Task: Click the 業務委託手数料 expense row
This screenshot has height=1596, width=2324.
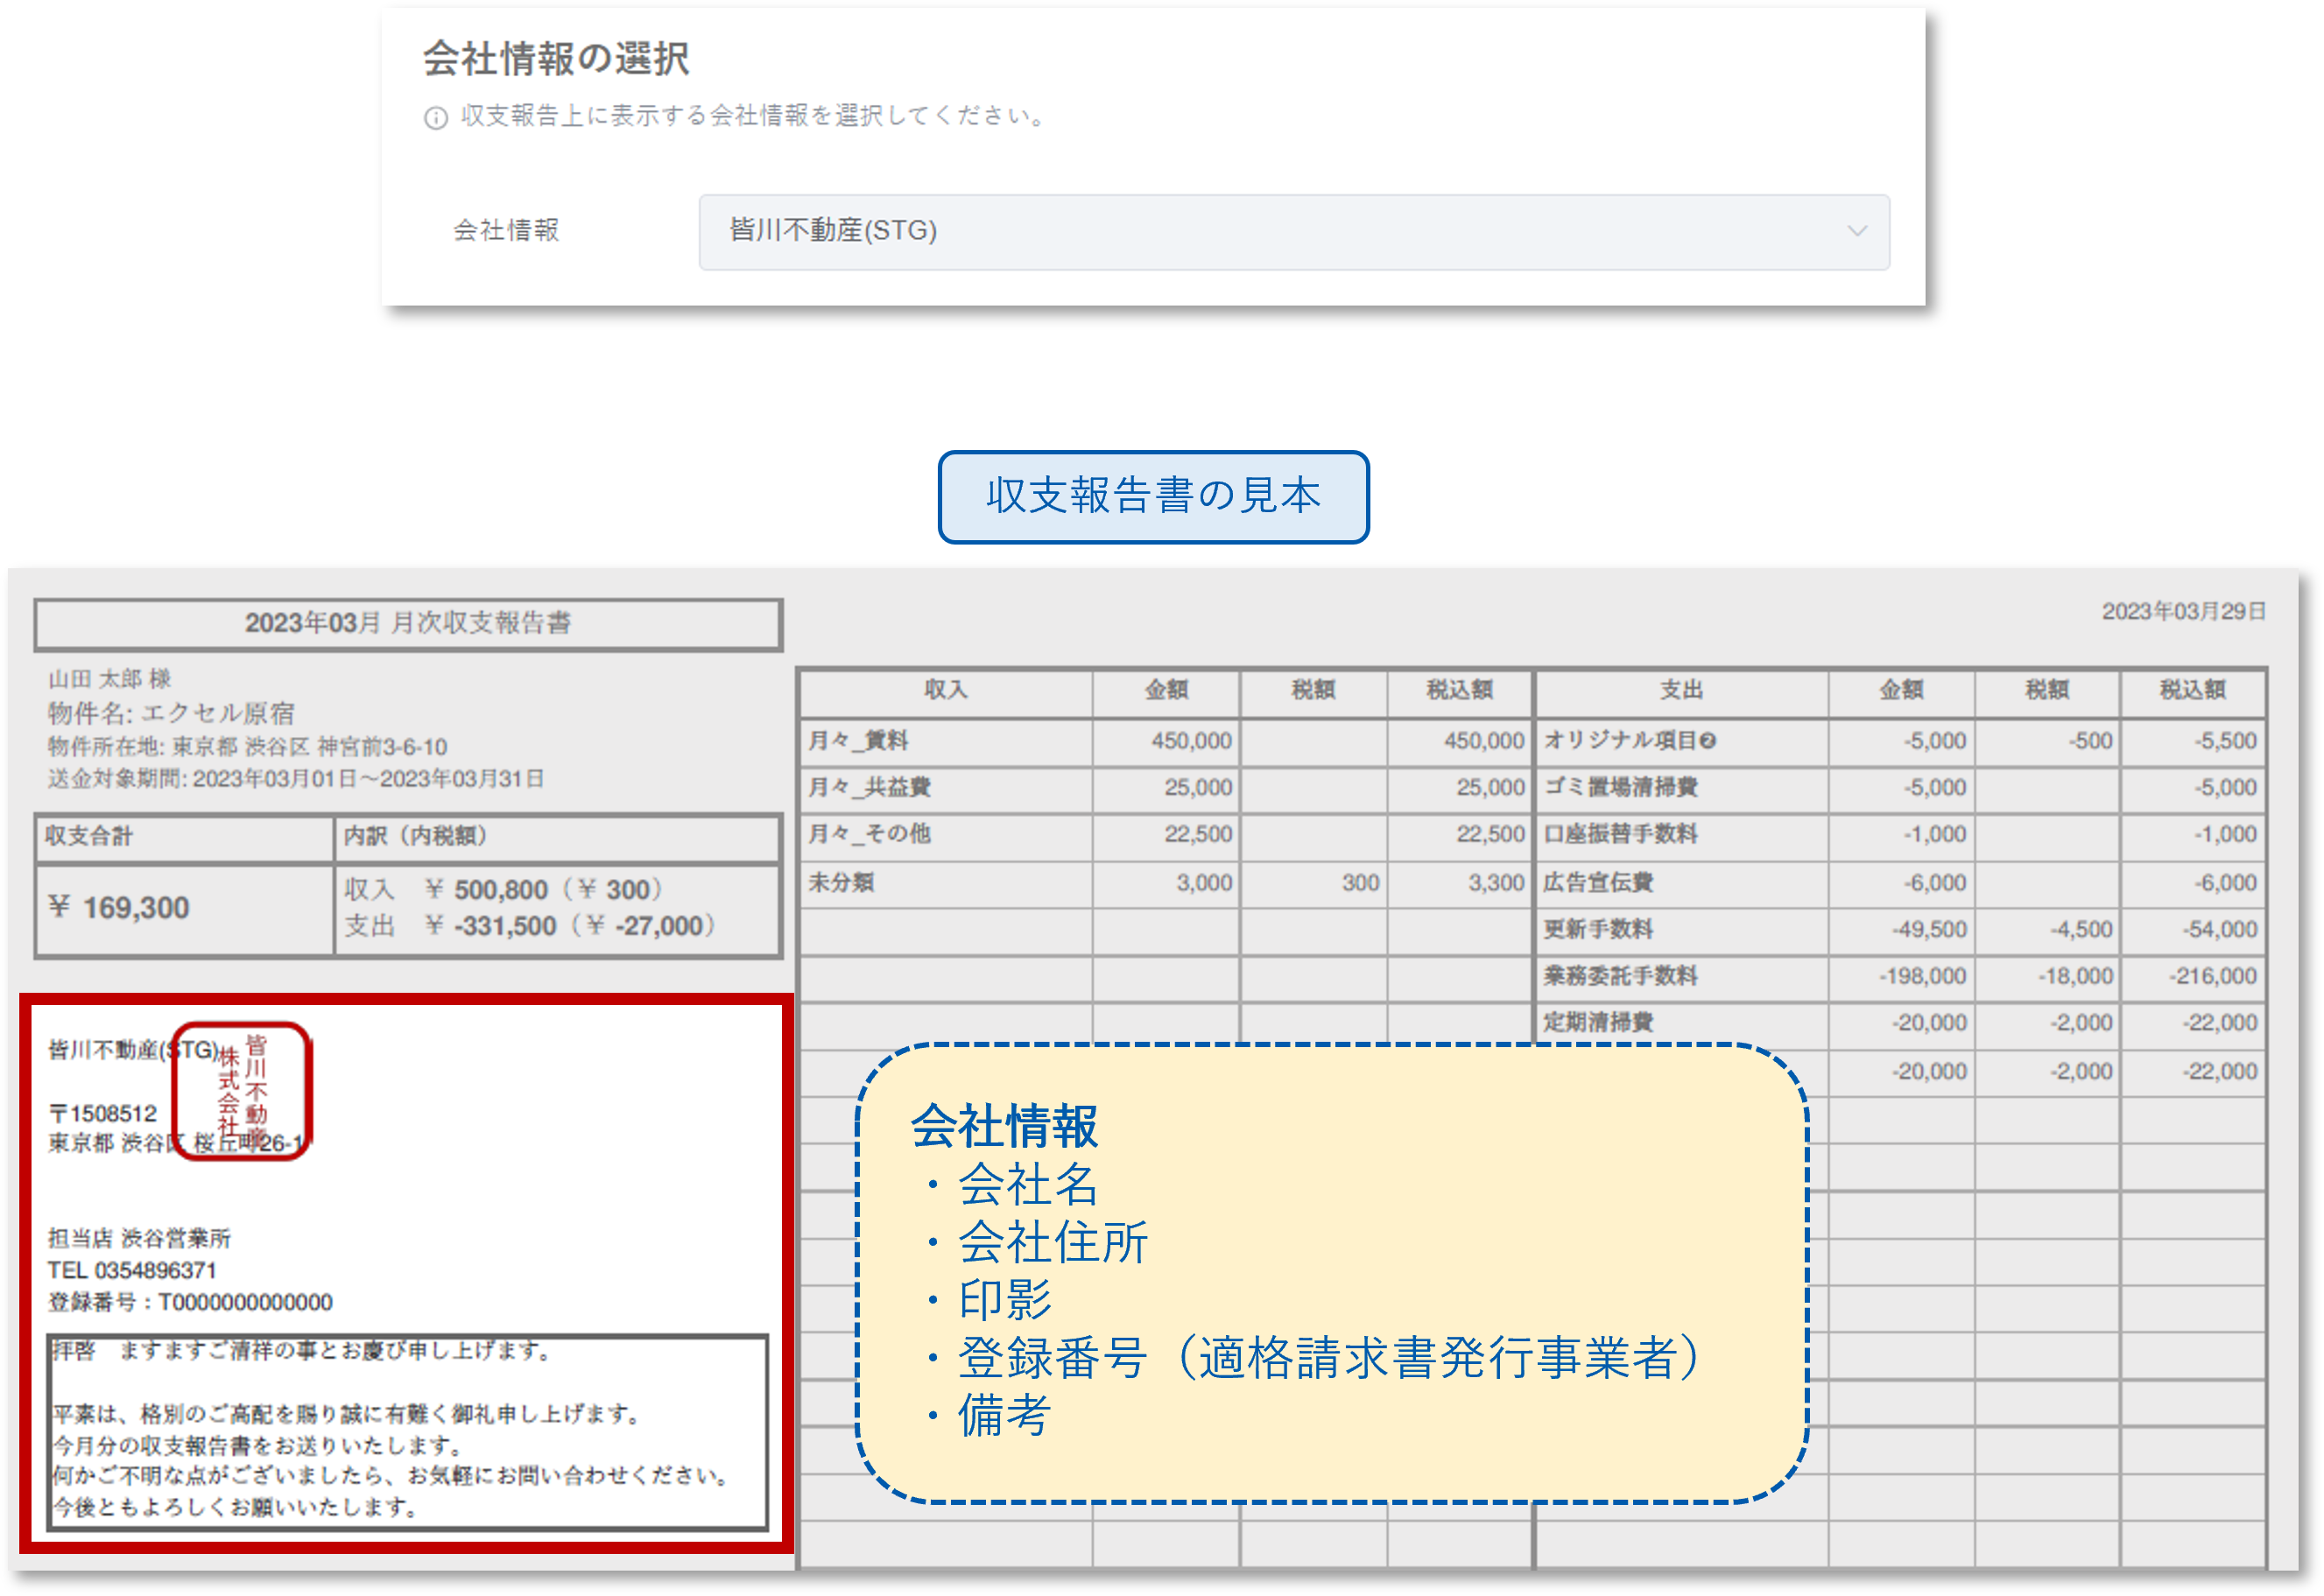Action: tap(1618, 976)
